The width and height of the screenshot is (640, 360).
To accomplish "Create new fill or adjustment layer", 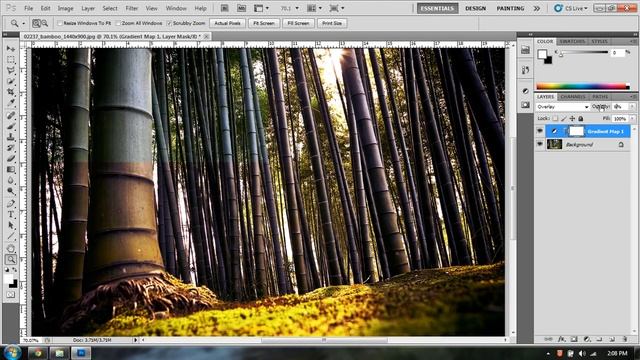I will pos(587,339).
